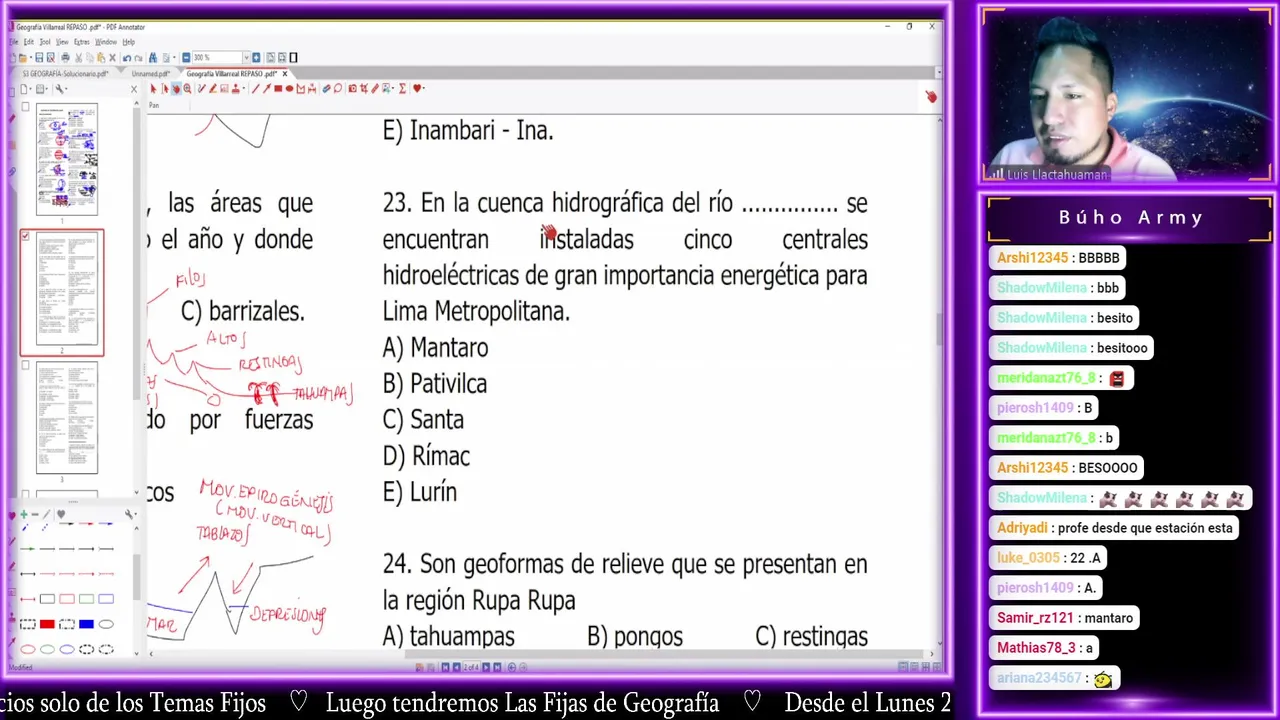
Task: Remove toolbox item with minus icon
Action: pyautogui.click(x=35, y=514)
